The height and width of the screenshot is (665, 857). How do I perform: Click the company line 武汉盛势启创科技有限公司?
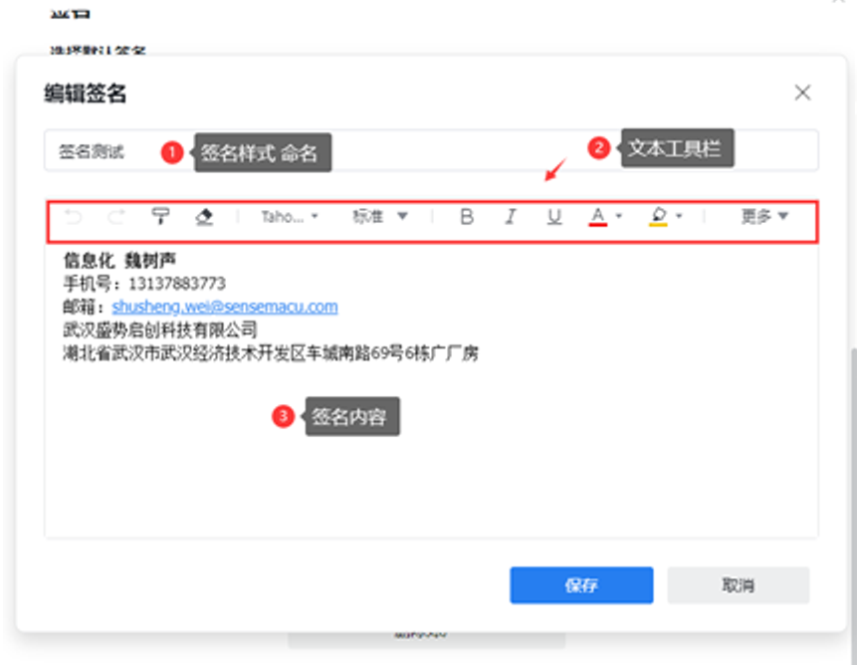(160, 329)
